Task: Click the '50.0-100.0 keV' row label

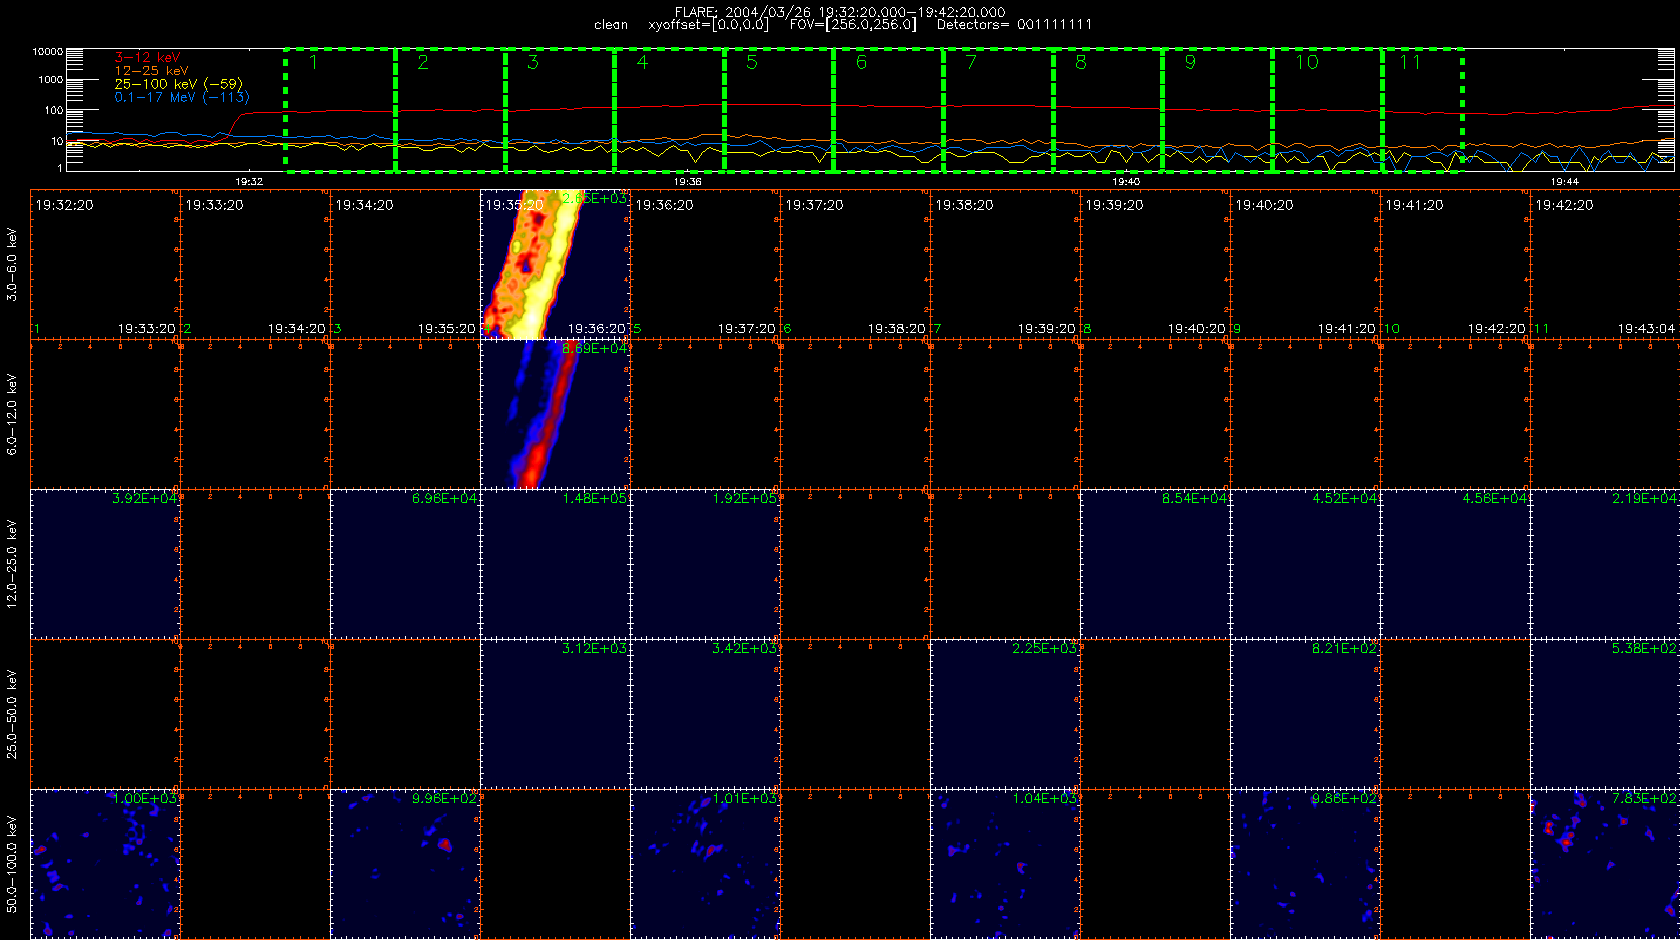Action: click(x=12, y=864)
